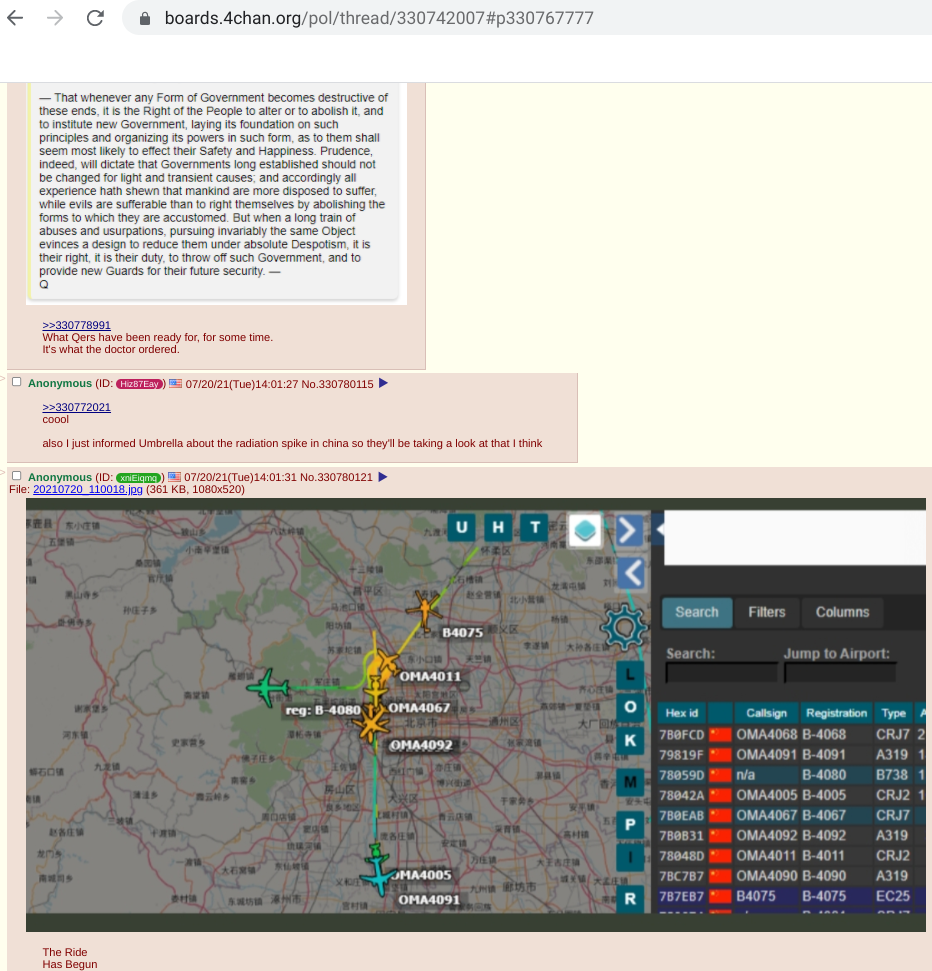The height and width of the screenshot is (971, 932).
Task: Click the green poster ID badge xniEiqmq
Action: (x=139, y=477)
